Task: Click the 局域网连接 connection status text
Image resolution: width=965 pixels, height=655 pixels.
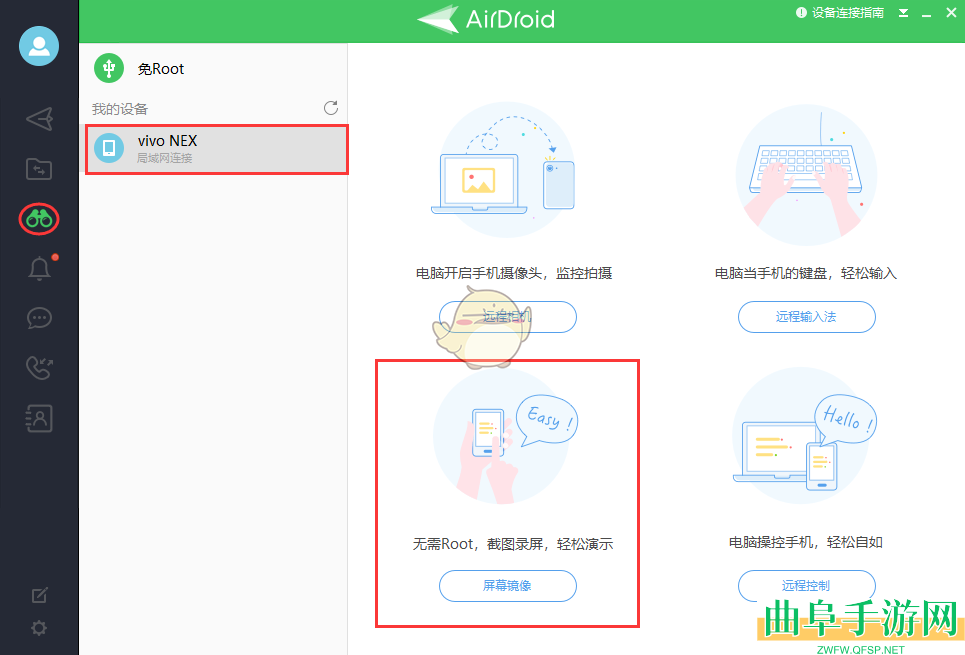Action: 164,158
